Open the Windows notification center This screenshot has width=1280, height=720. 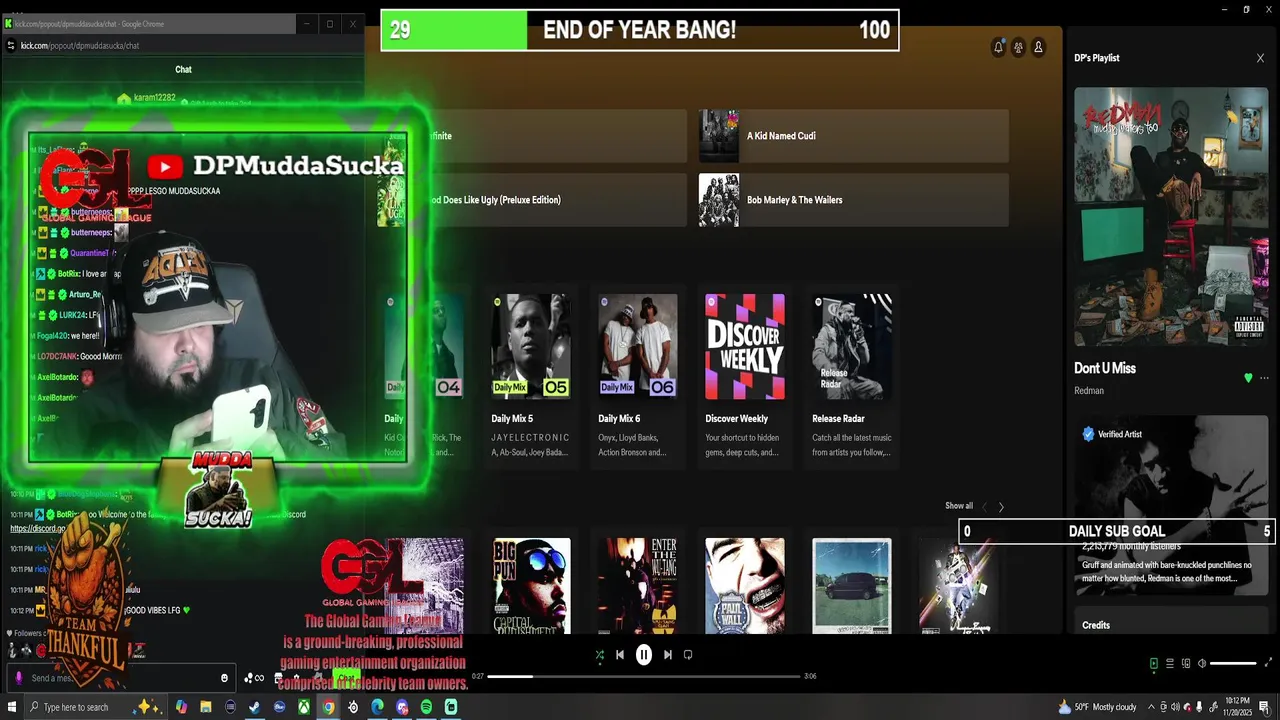pos(1264,707)
